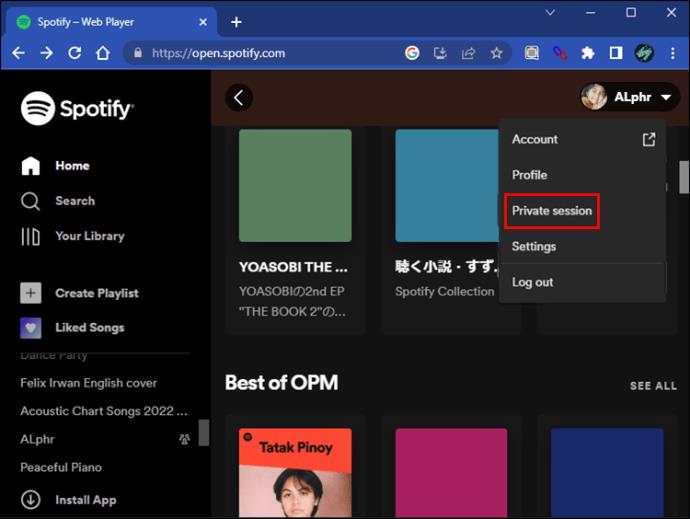Click the browser home icon
690x519 pixels.
click(103, 53)
